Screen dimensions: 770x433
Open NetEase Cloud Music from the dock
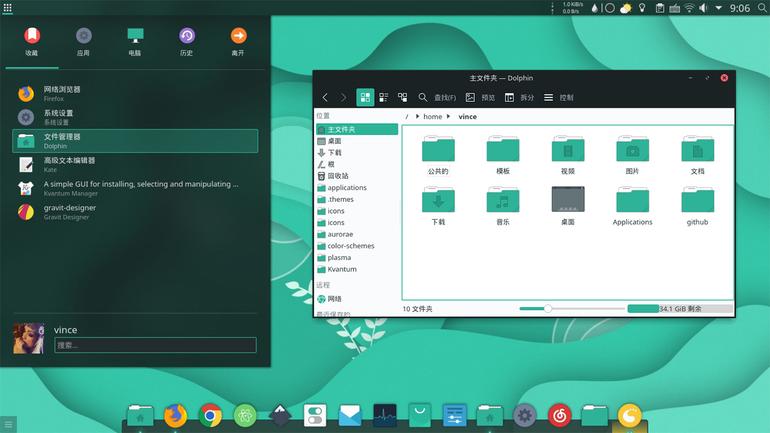pyautogui.click(x=559, y=416)
